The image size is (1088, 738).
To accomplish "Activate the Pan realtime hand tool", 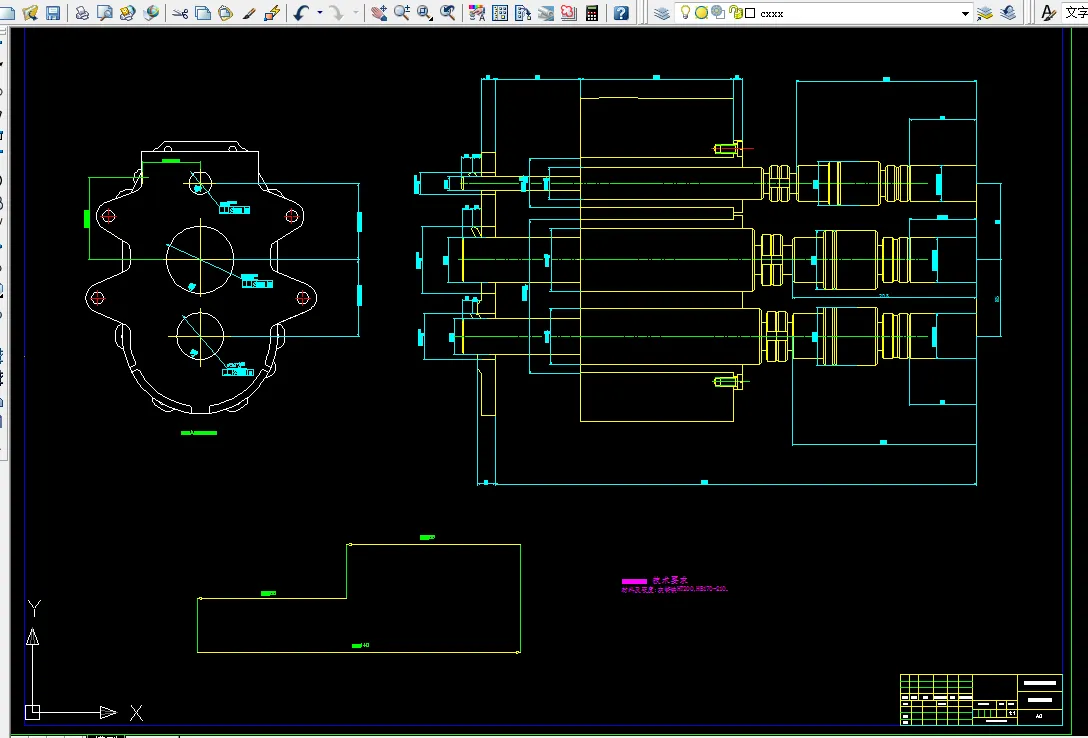I will (379, 13).
